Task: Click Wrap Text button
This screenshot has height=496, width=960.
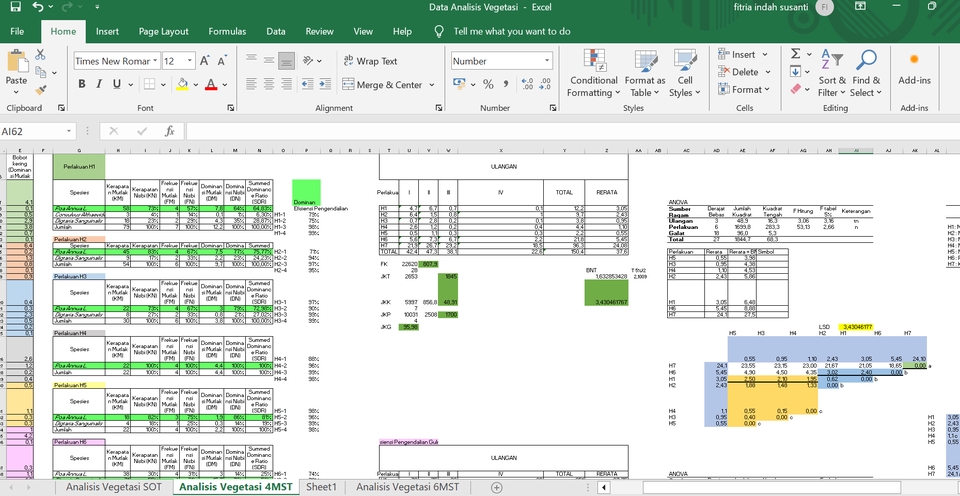Action: click(x=370, y=61)
